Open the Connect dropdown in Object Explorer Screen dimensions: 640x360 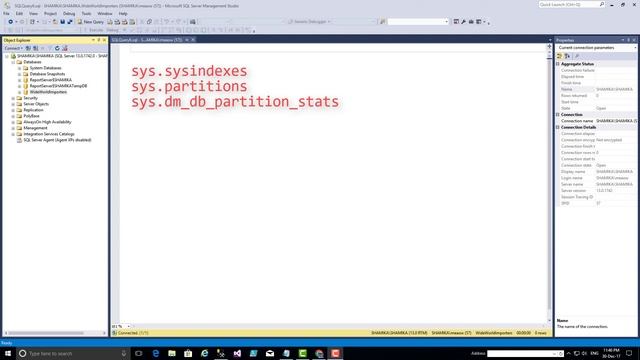coord(13,48)
